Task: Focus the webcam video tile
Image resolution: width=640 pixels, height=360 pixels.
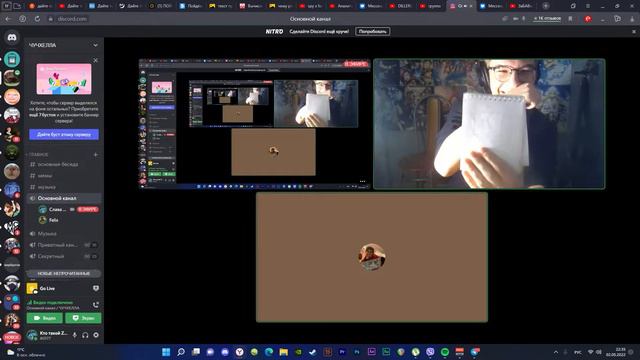Action: coord(489,124)
